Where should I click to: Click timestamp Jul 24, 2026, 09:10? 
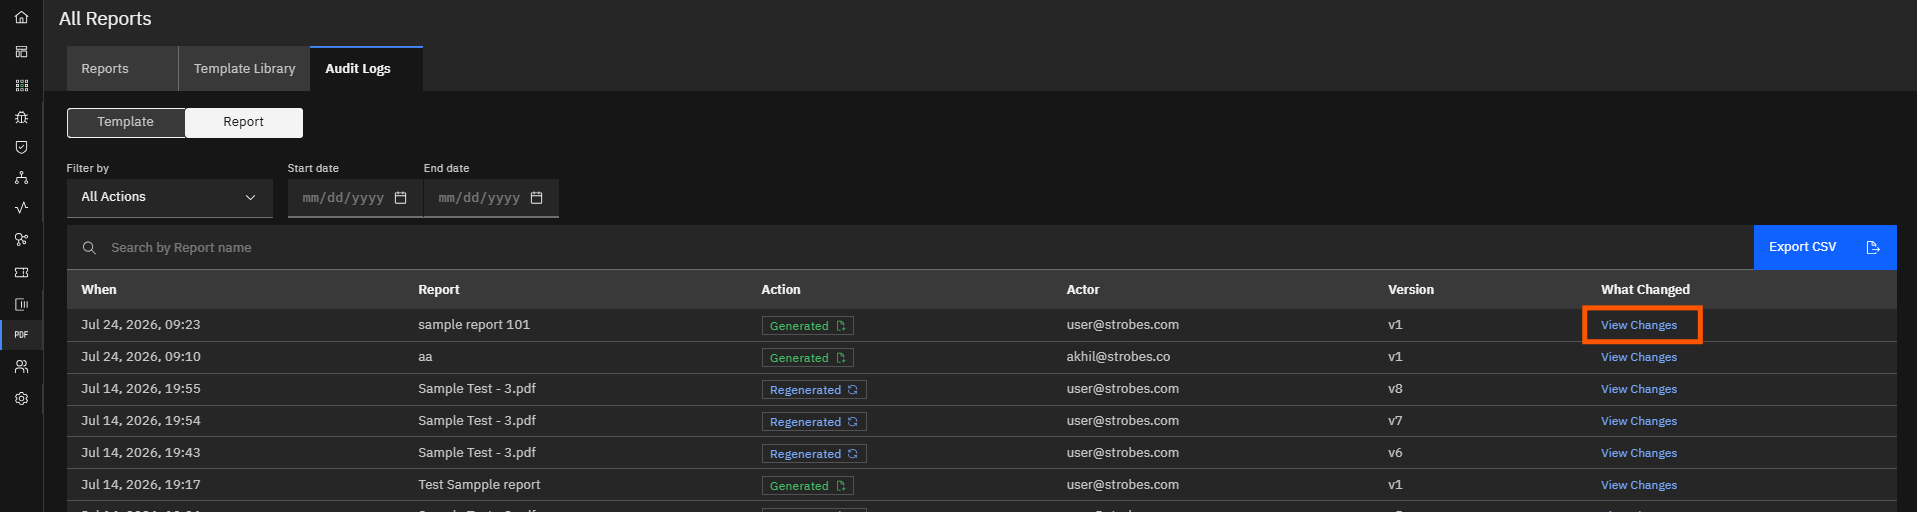[141, 357]
